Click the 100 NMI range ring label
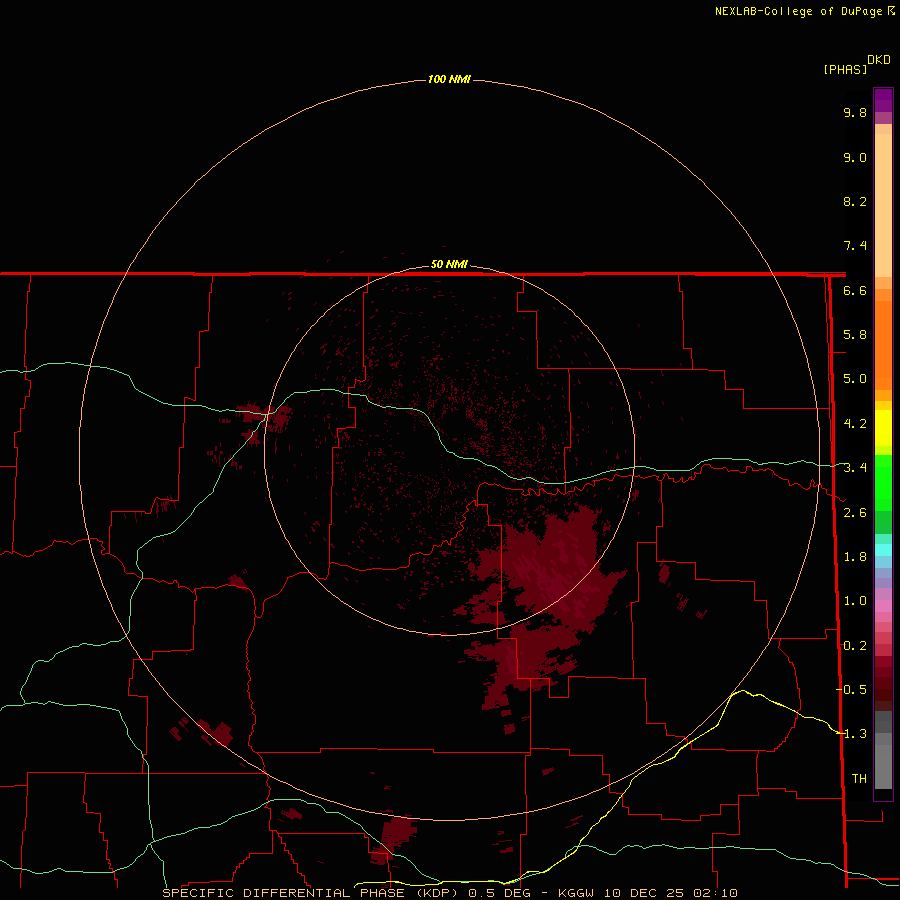This screenshot has width=900, height=900. [x=449, y=79]
